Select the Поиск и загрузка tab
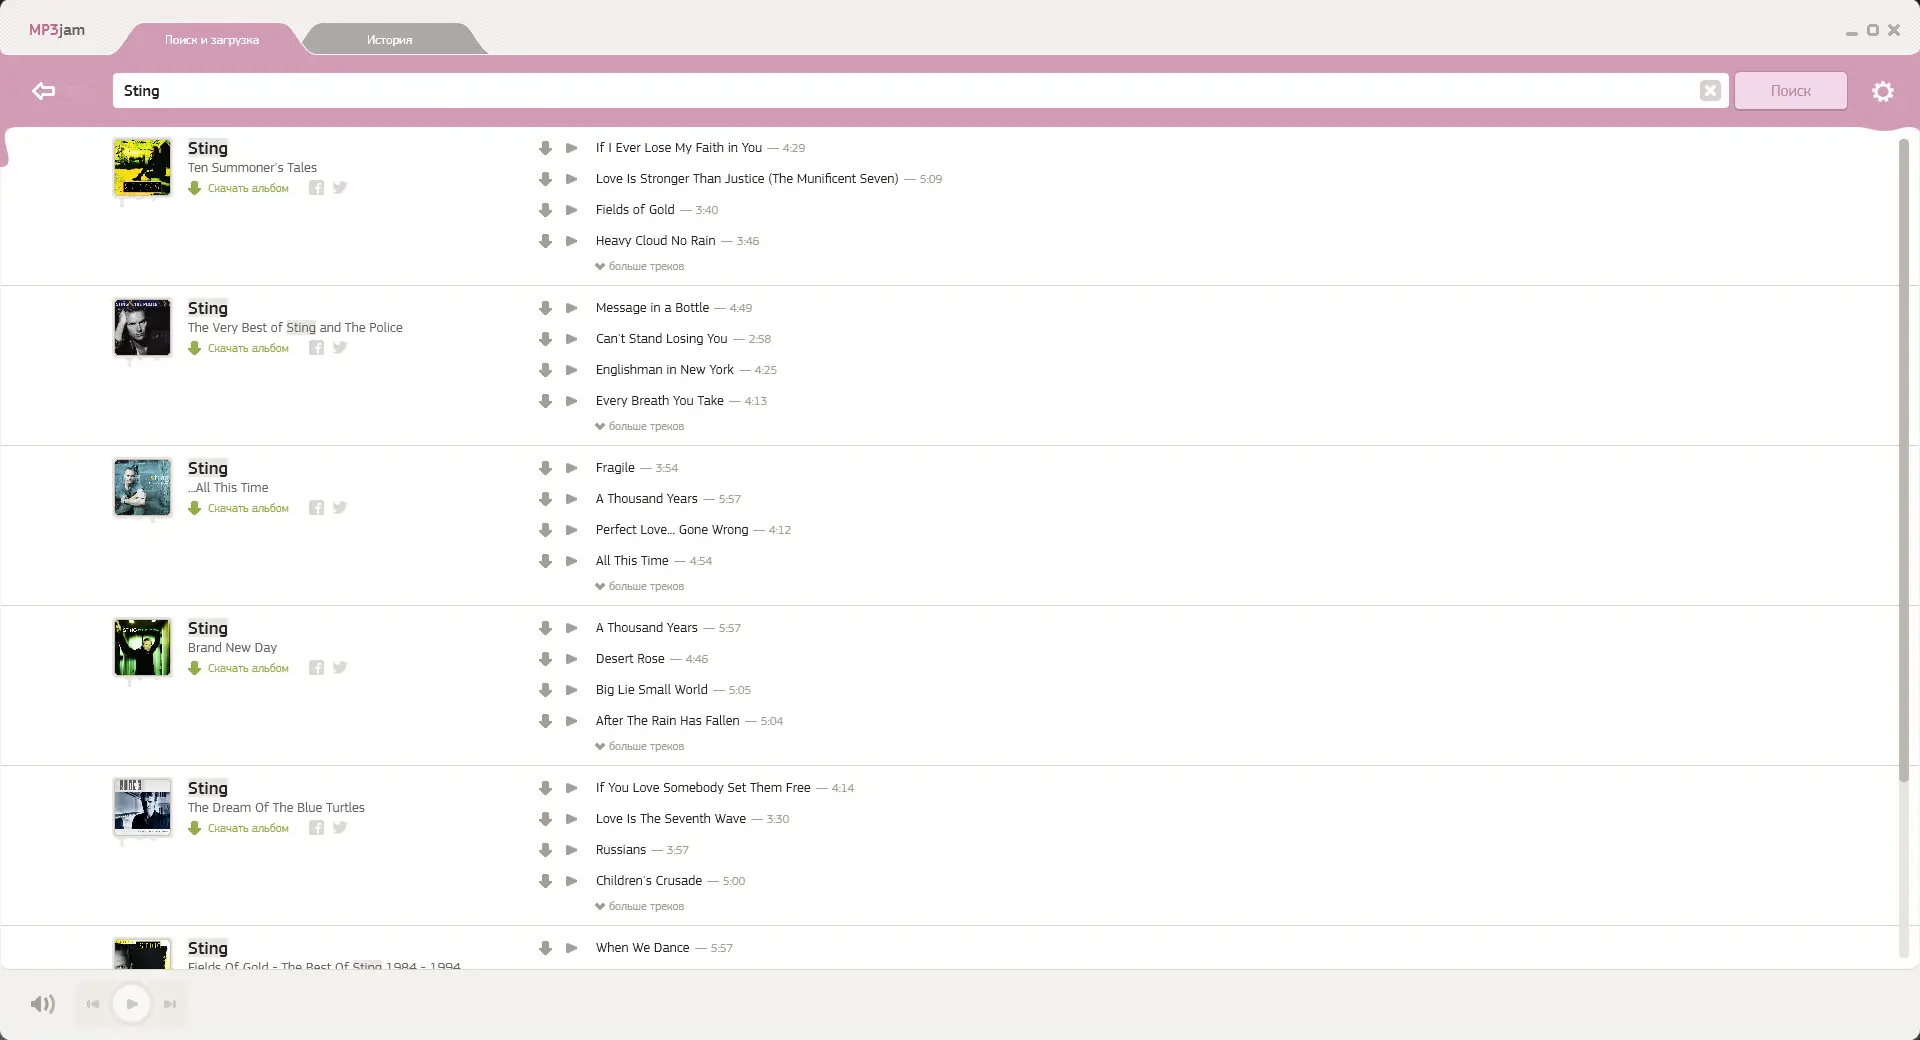This screenshot has height=1040, width=1920. point(212,40)
